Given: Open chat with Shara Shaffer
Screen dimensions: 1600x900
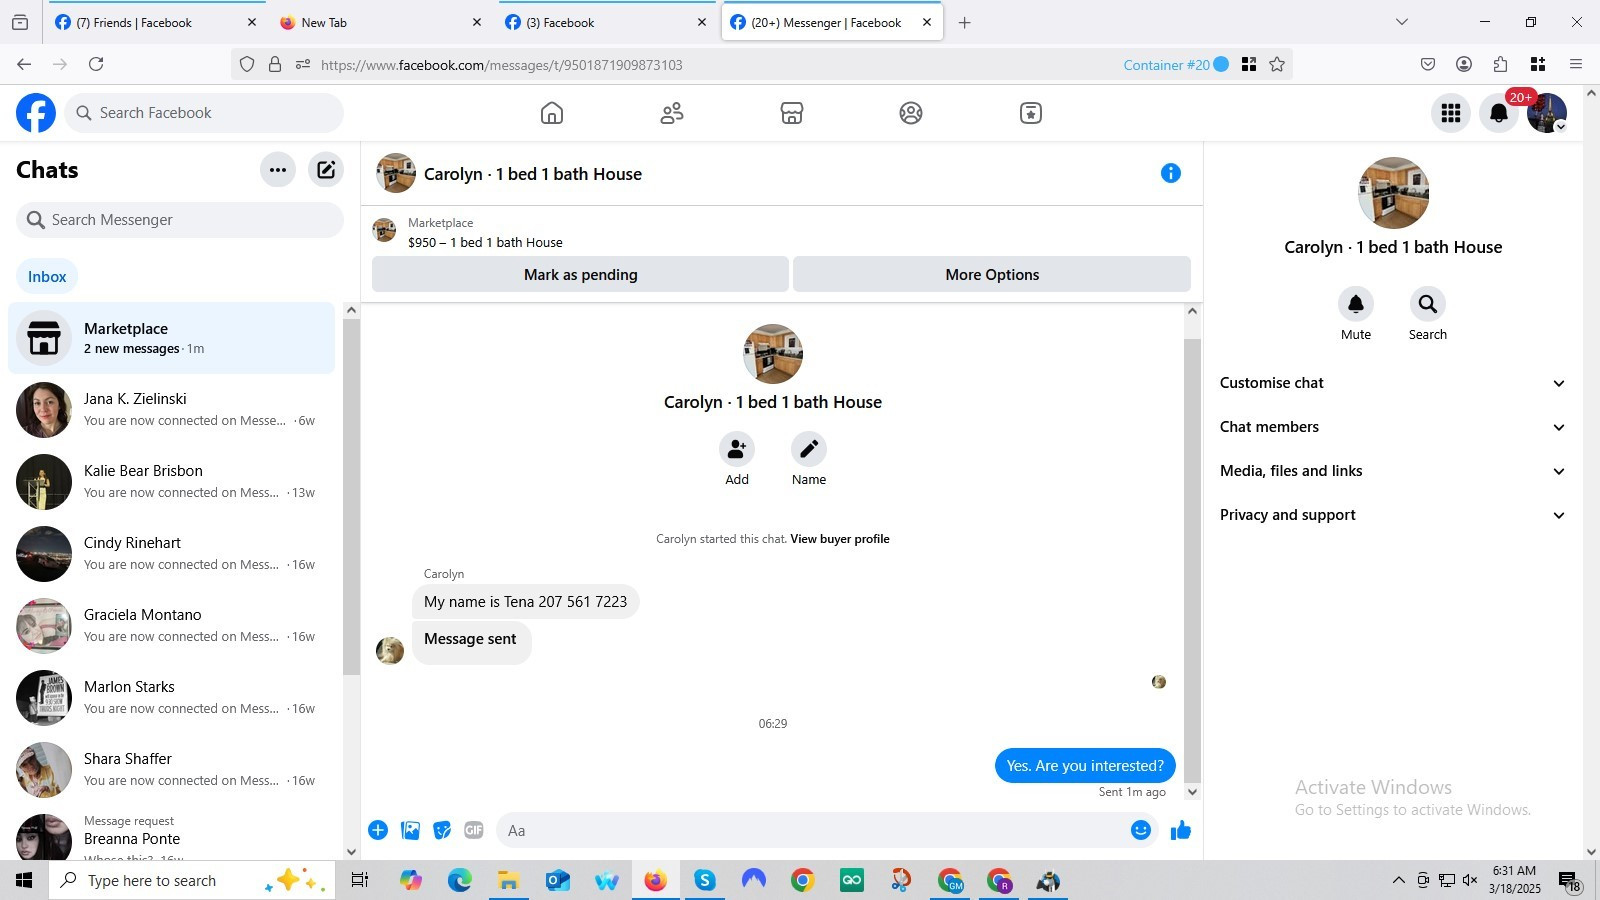Looking at the screenshot, I should click(x=171, y=770).
